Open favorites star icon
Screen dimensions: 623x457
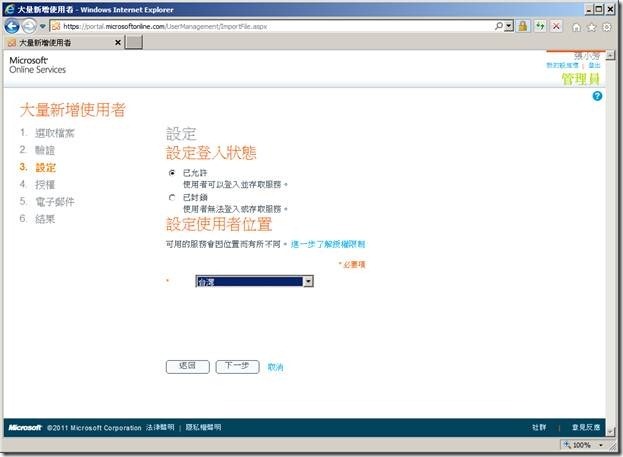point(593,26)
